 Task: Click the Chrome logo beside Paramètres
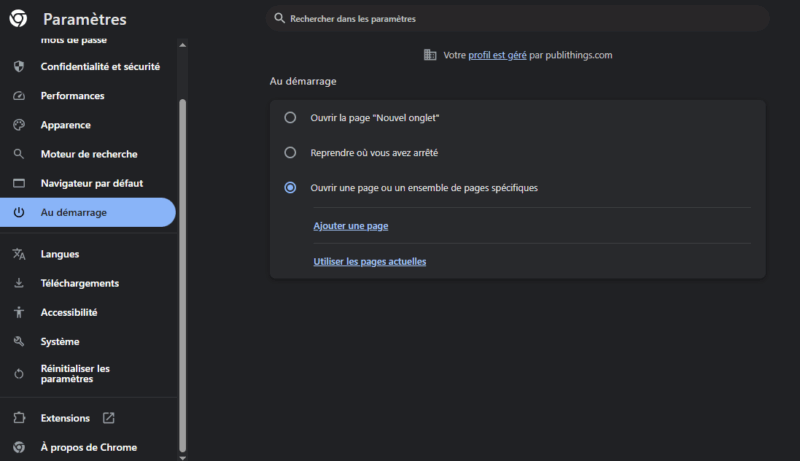pos(18,18)
